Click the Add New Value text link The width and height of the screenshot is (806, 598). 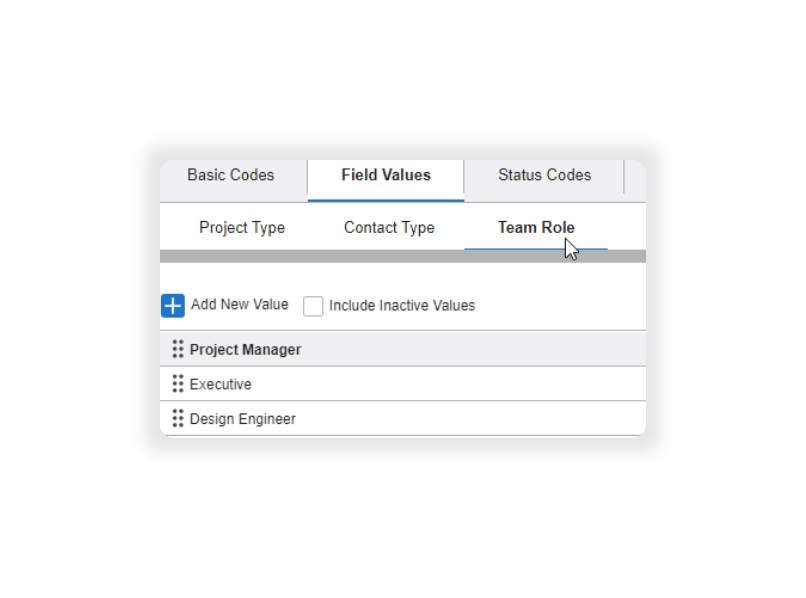(240, 304)
